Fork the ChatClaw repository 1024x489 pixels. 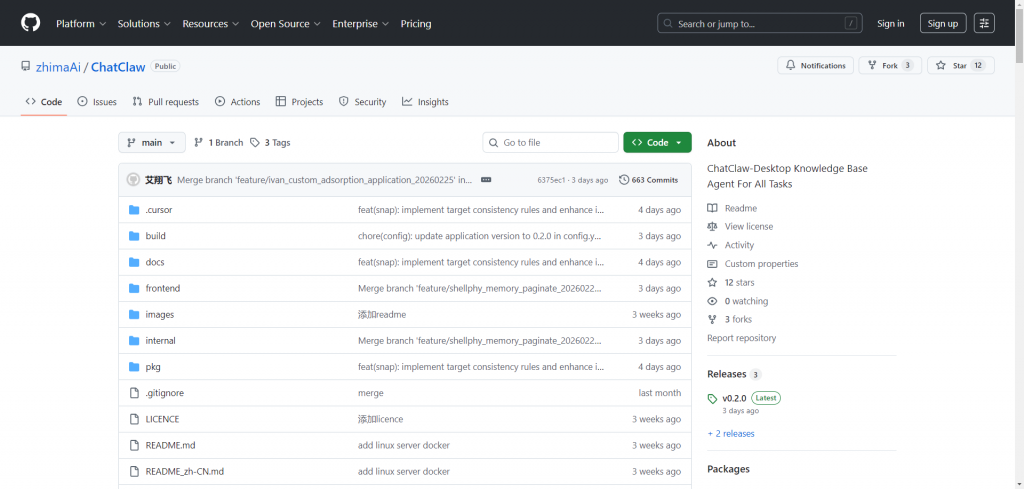point(889,66)
